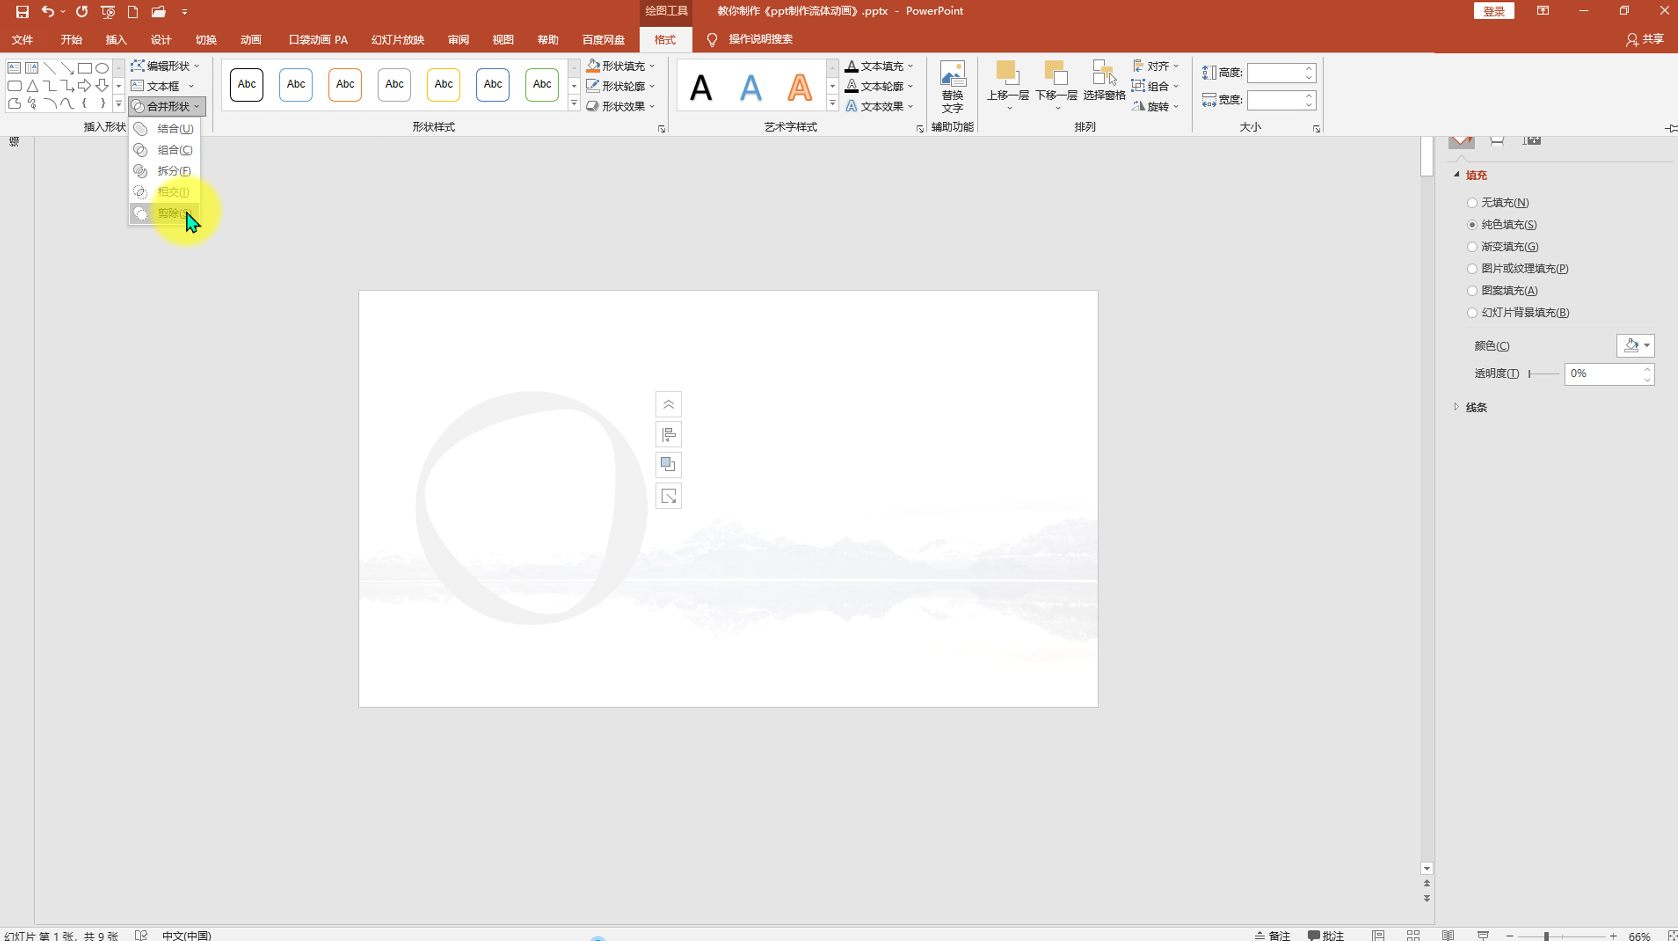Start slideshow from beginning icon in title bar

[x=108, y=12]
